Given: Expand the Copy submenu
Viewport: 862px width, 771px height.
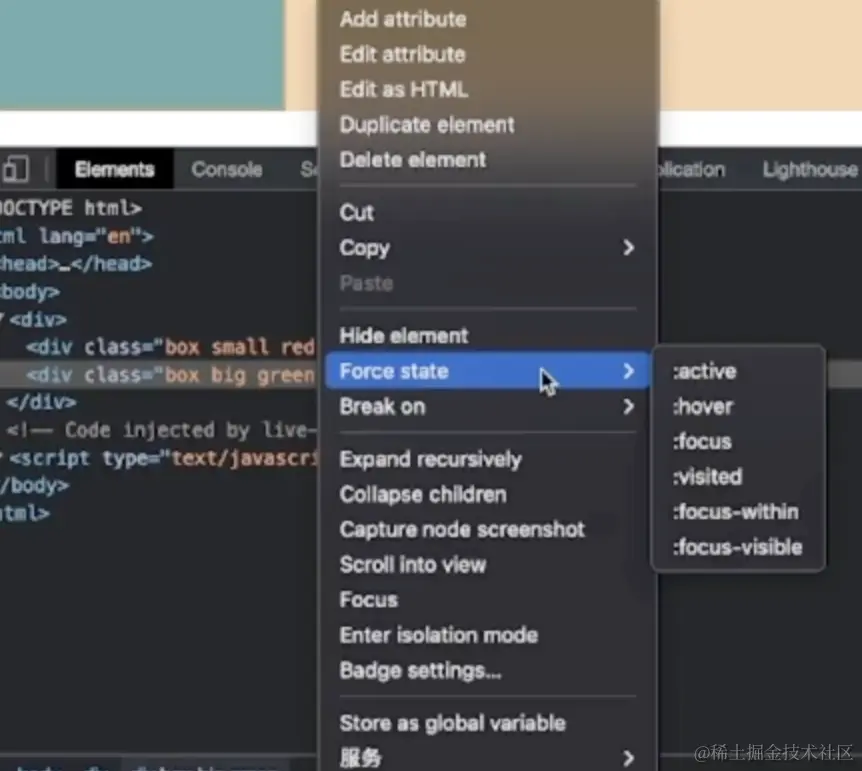Looking at the screenshot, I should (487, 247).
